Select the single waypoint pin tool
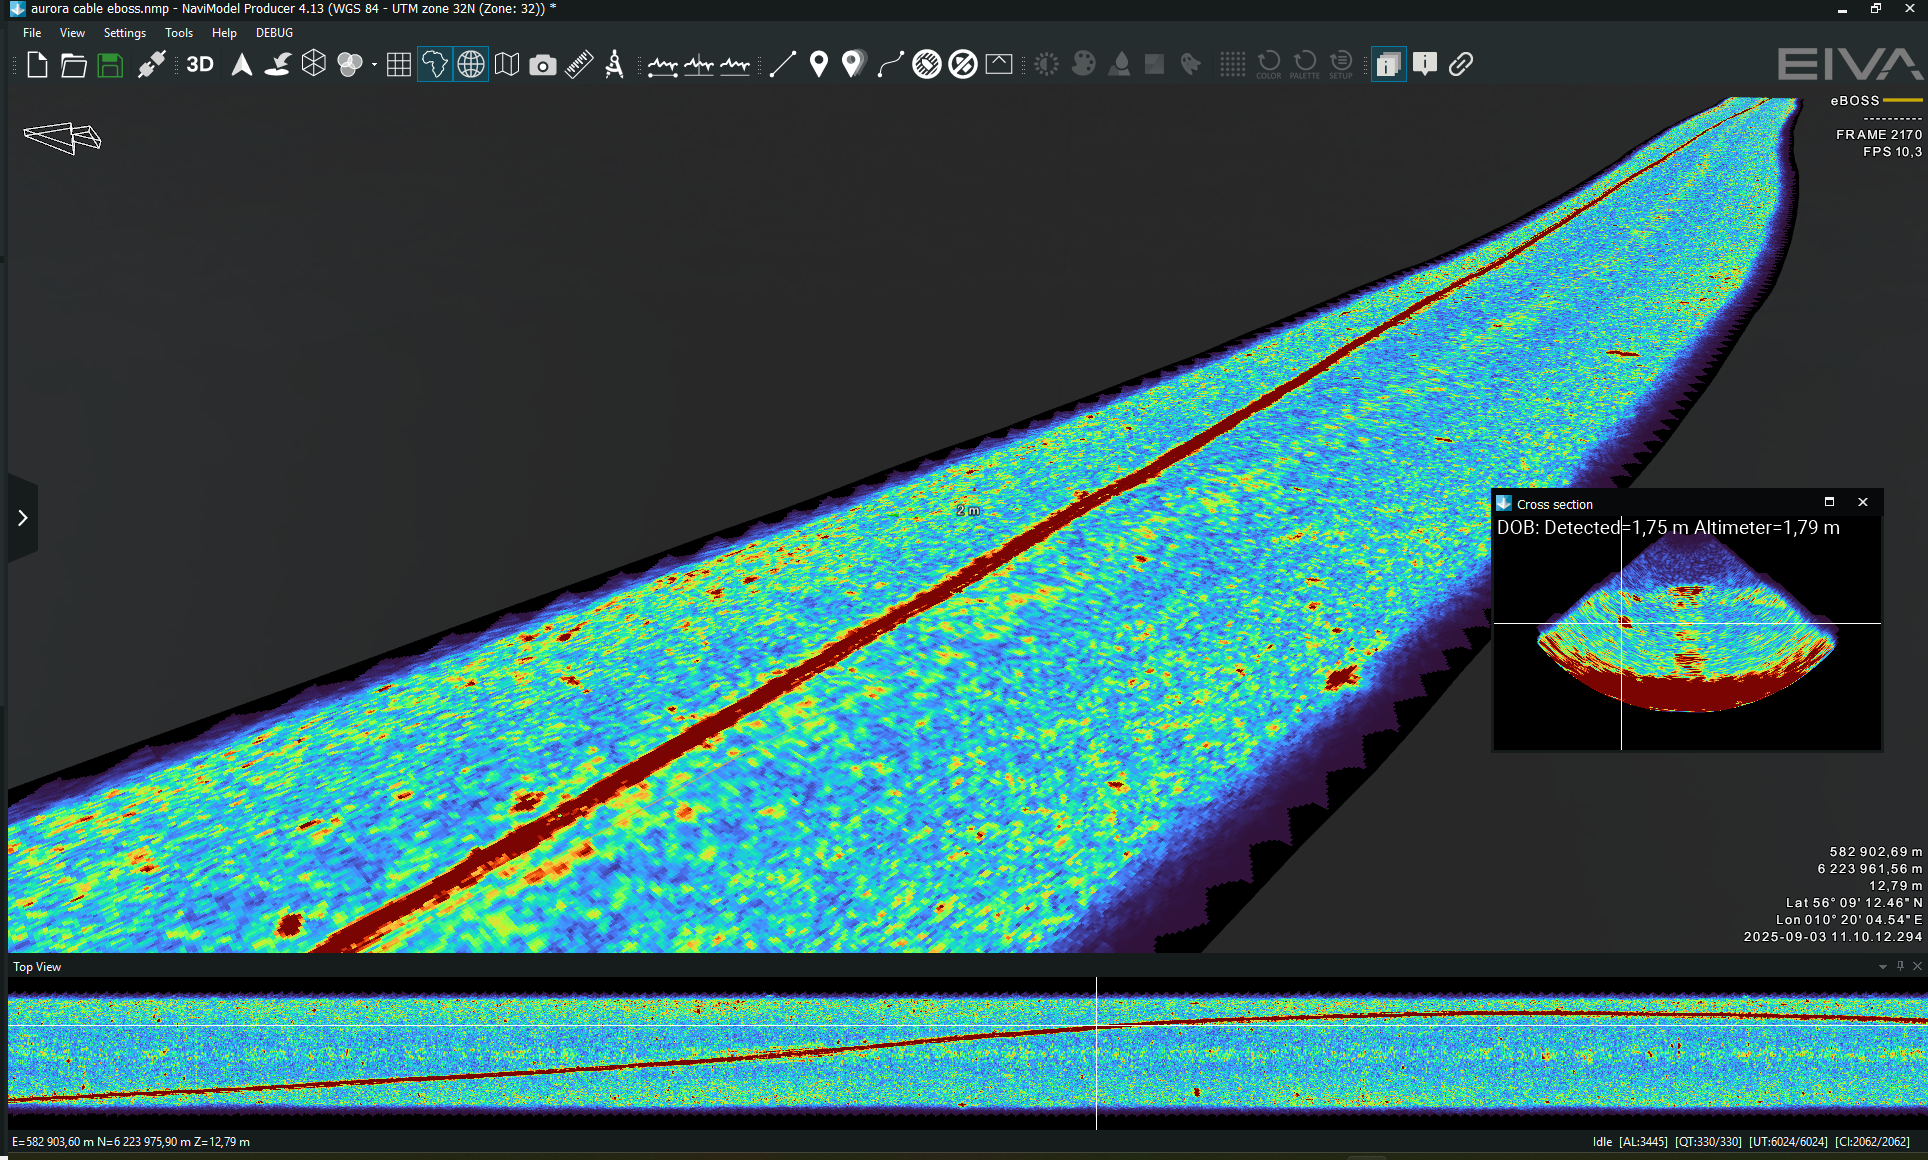 [819, 63]
